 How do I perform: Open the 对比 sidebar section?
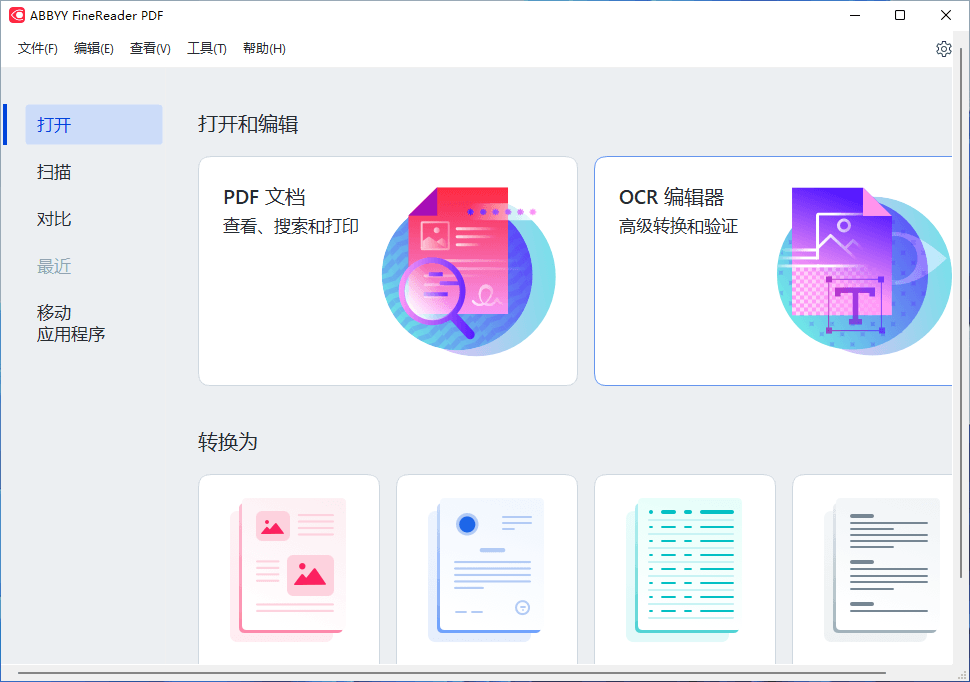click(x=53, y=219)
